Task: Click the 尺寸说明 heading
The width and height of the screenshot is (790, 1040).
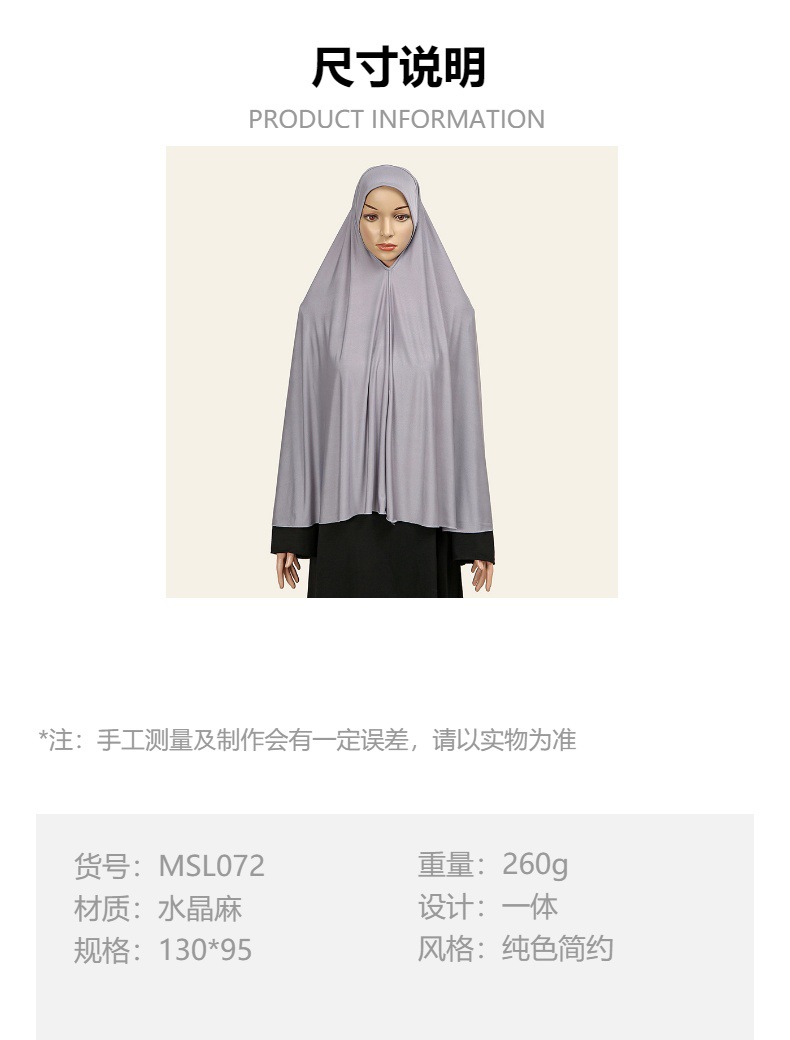Action: 398,68
